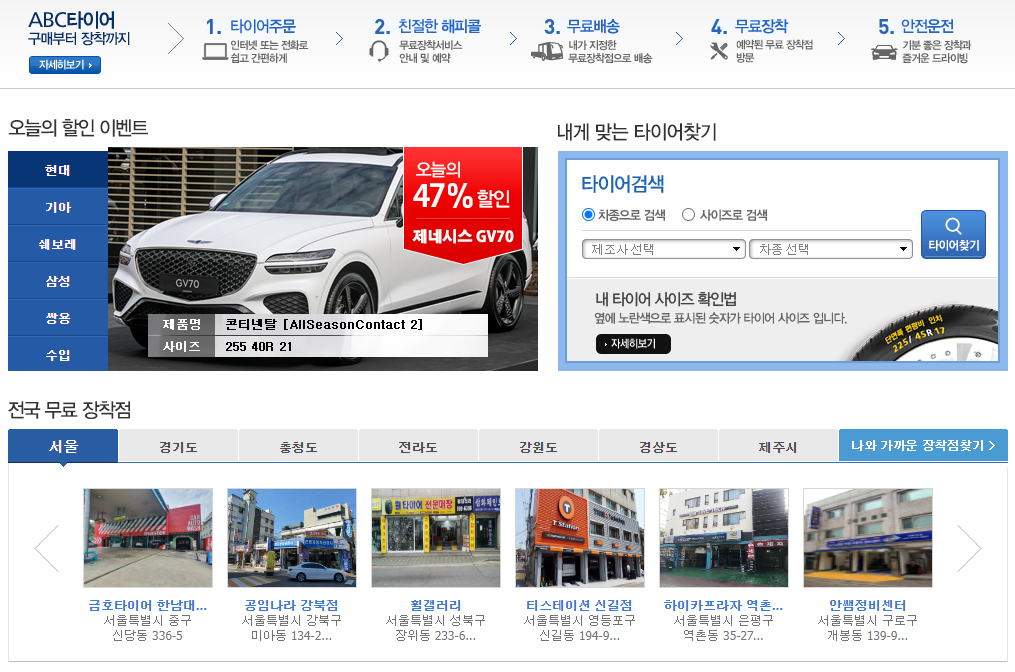Select the 기아 brand tab

(58, 207)
